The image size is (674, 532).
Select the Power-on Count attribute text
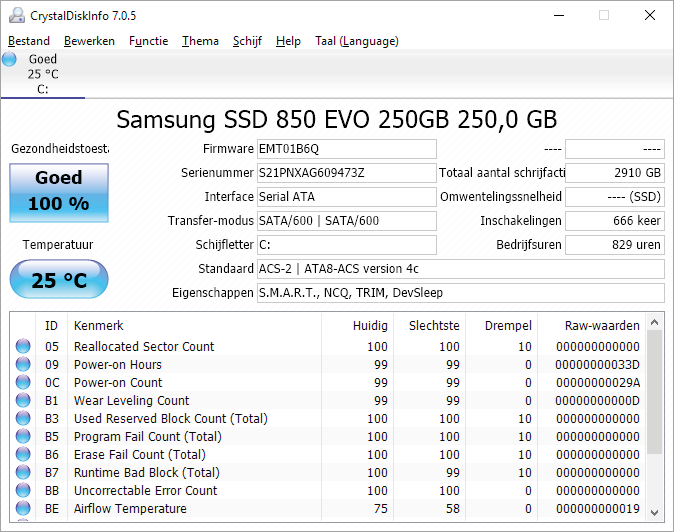[x=118, y=382]
